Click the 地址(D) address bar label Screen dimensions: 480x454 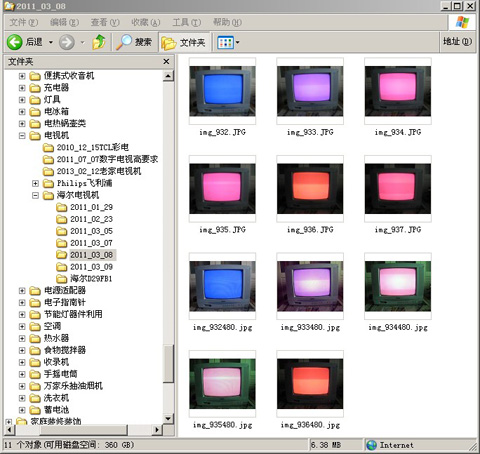click(x=457, y=42)
